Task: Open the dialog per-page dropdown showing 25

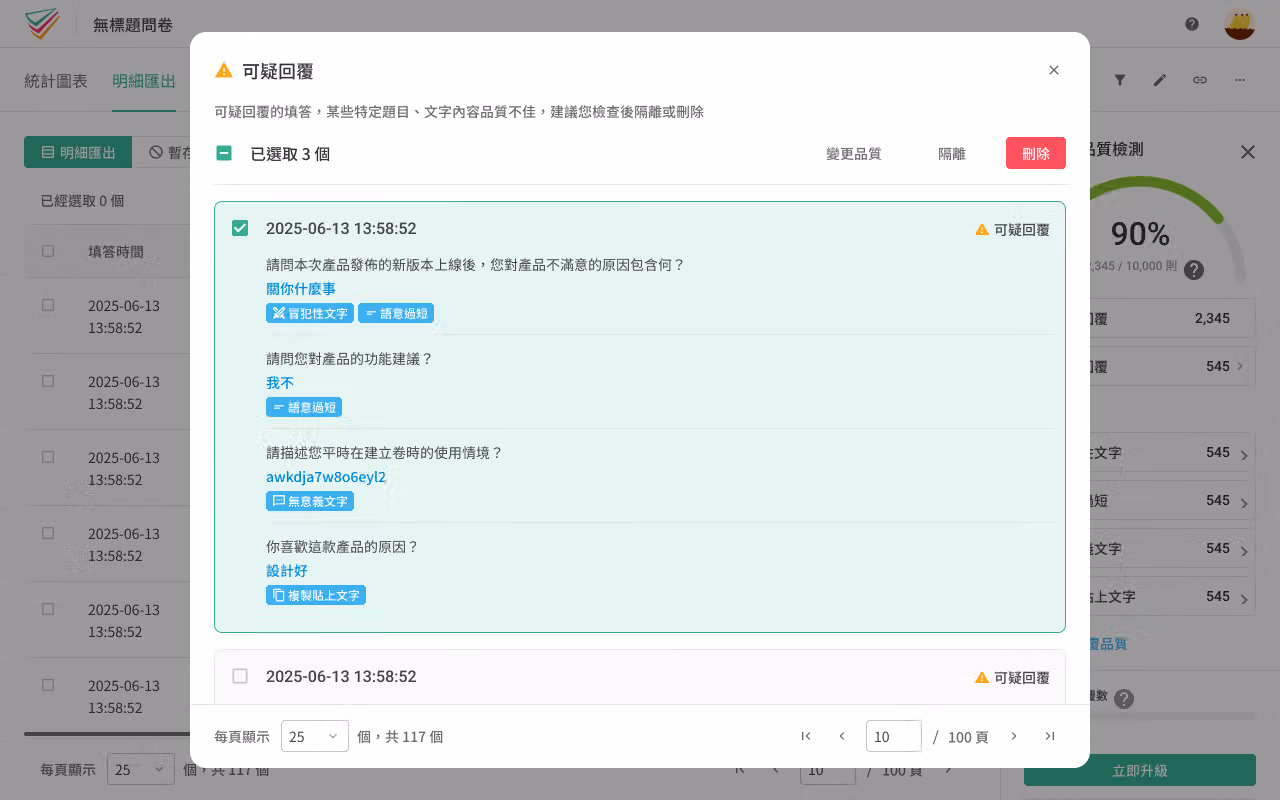Action: pos(315,736)
